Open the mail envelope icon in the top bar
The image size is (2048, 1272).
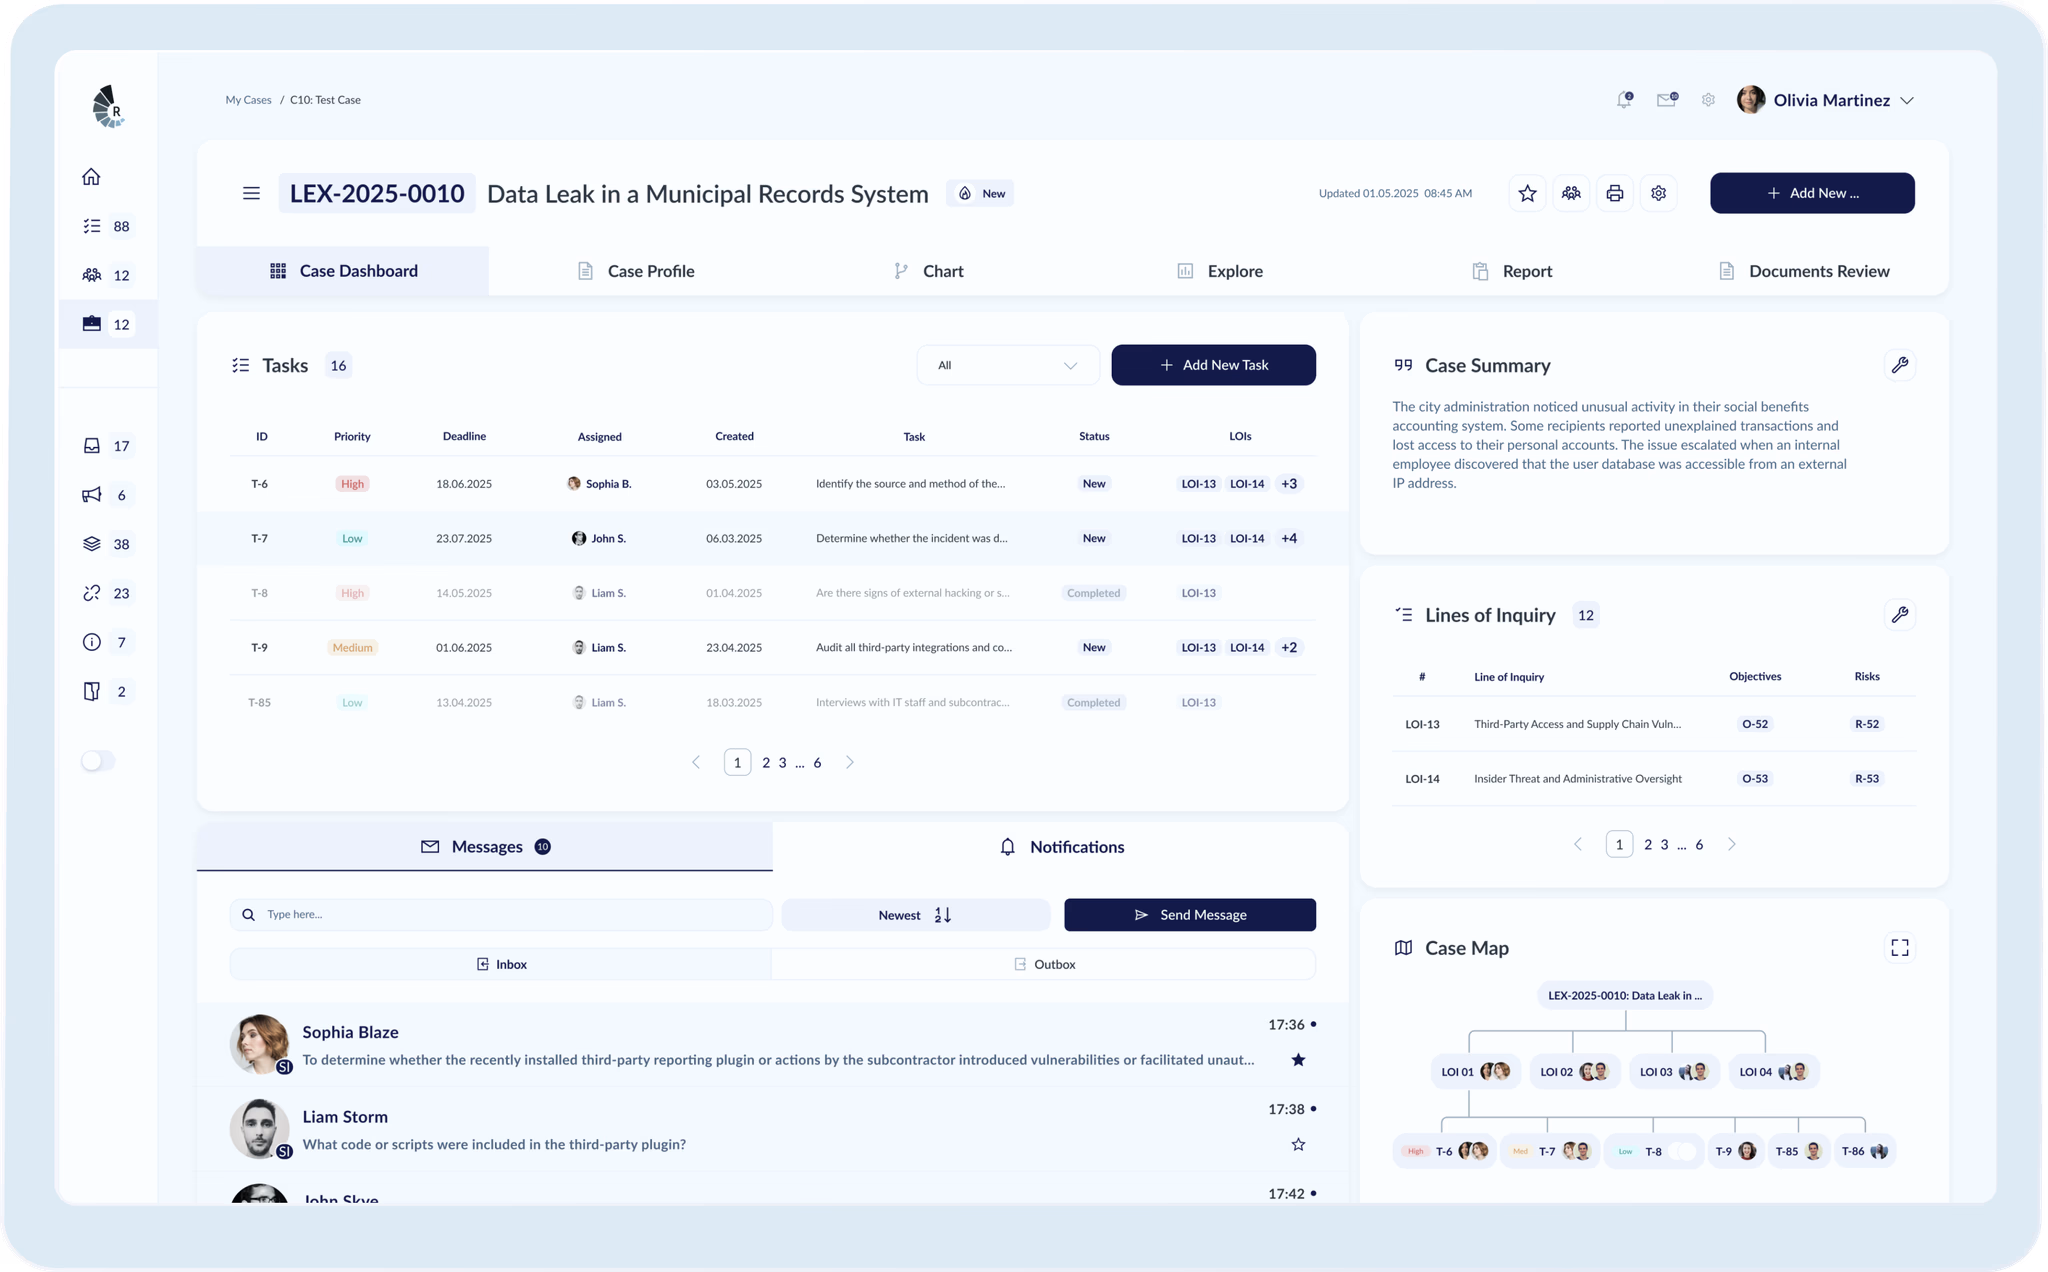pos(1667,100)
